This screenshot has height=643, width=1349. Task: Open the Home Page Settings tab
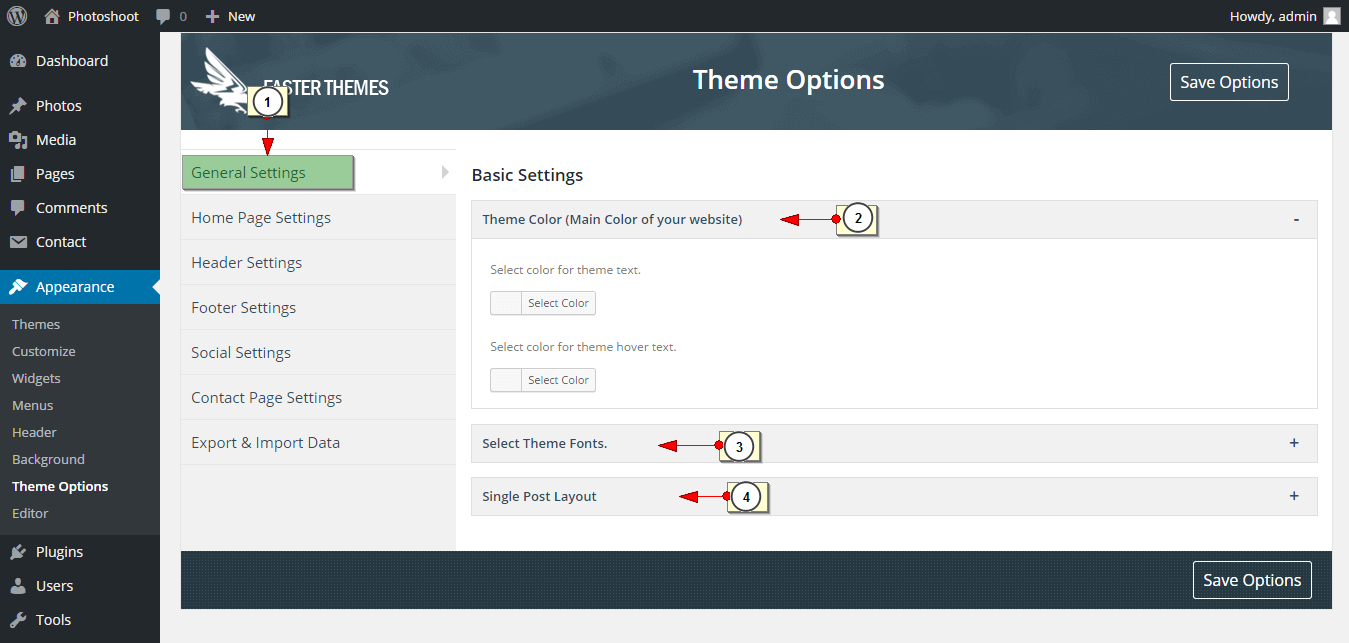click(318, 218)
